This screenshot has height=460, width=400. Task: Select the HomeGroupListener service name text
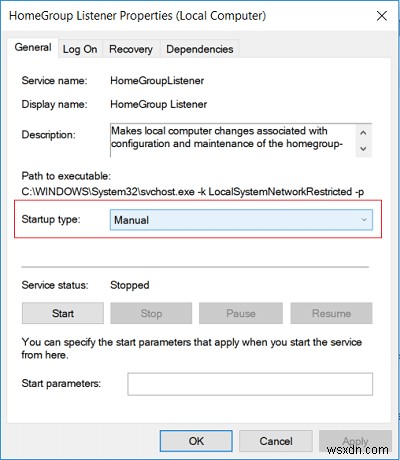coord(157,81)
